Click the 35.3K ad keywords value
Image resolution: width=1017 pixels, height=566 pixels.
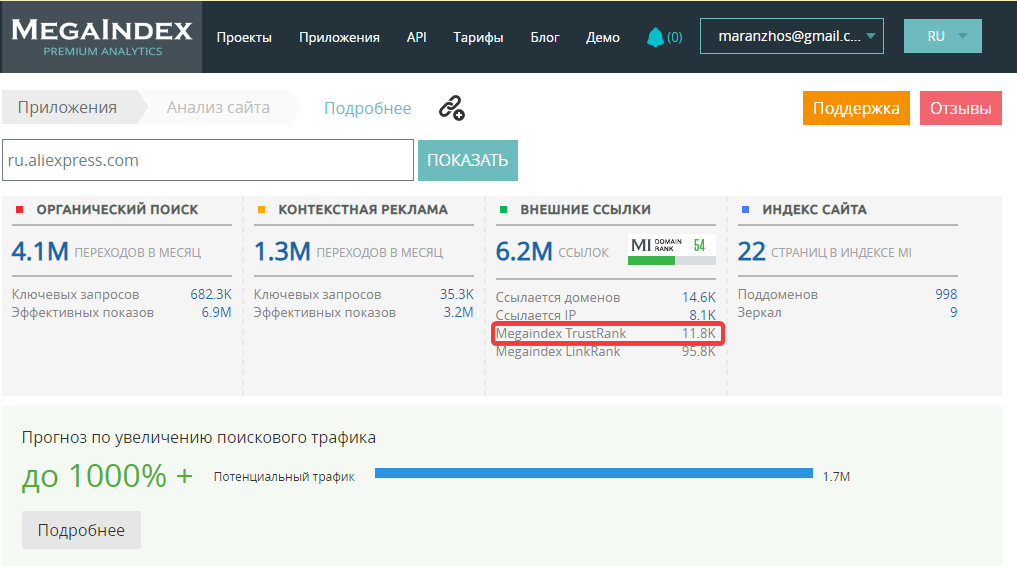point(457,294)
